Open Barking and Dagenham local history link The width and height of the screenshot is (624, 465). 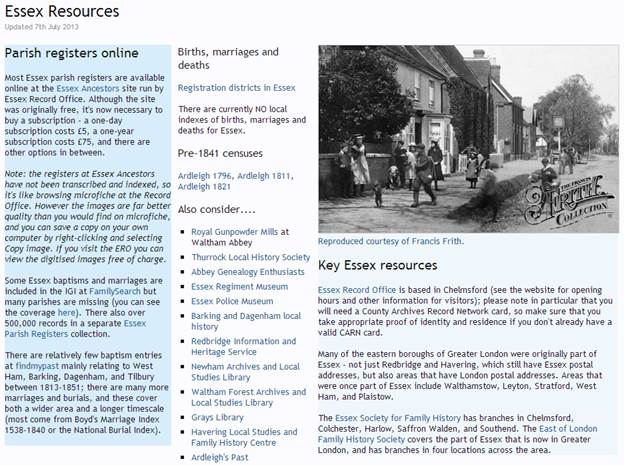246,321
